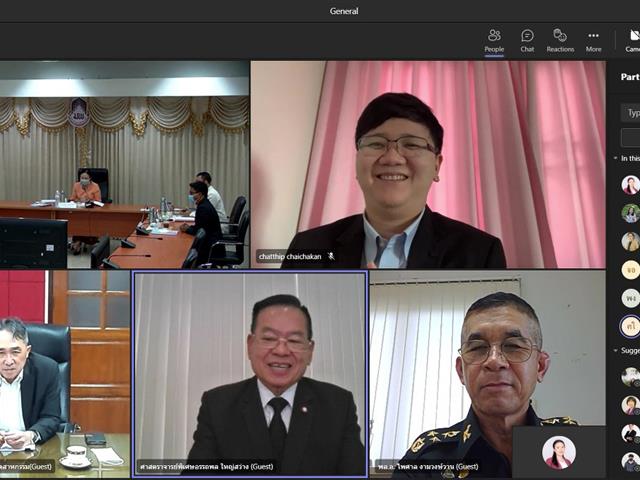The height and width of the screenshot is (480, 640).
Task: Click the highlighted center guest video tile
Action: (250, 374)
